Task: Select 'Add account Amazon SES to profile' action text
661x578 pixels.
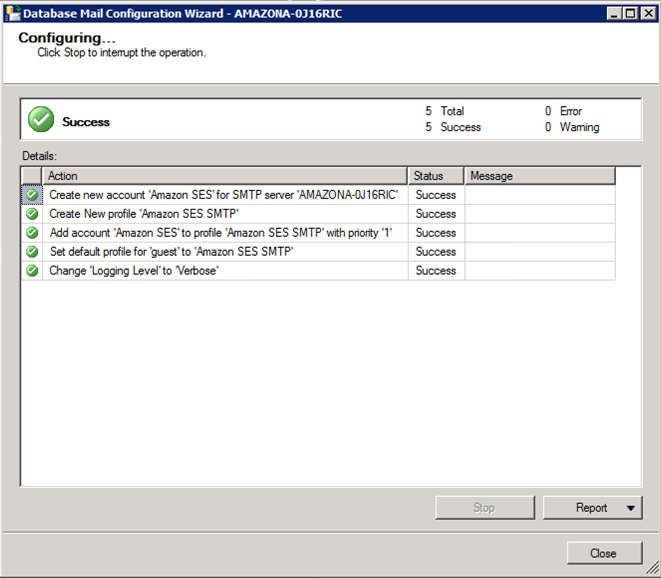Action: point(221,233)
